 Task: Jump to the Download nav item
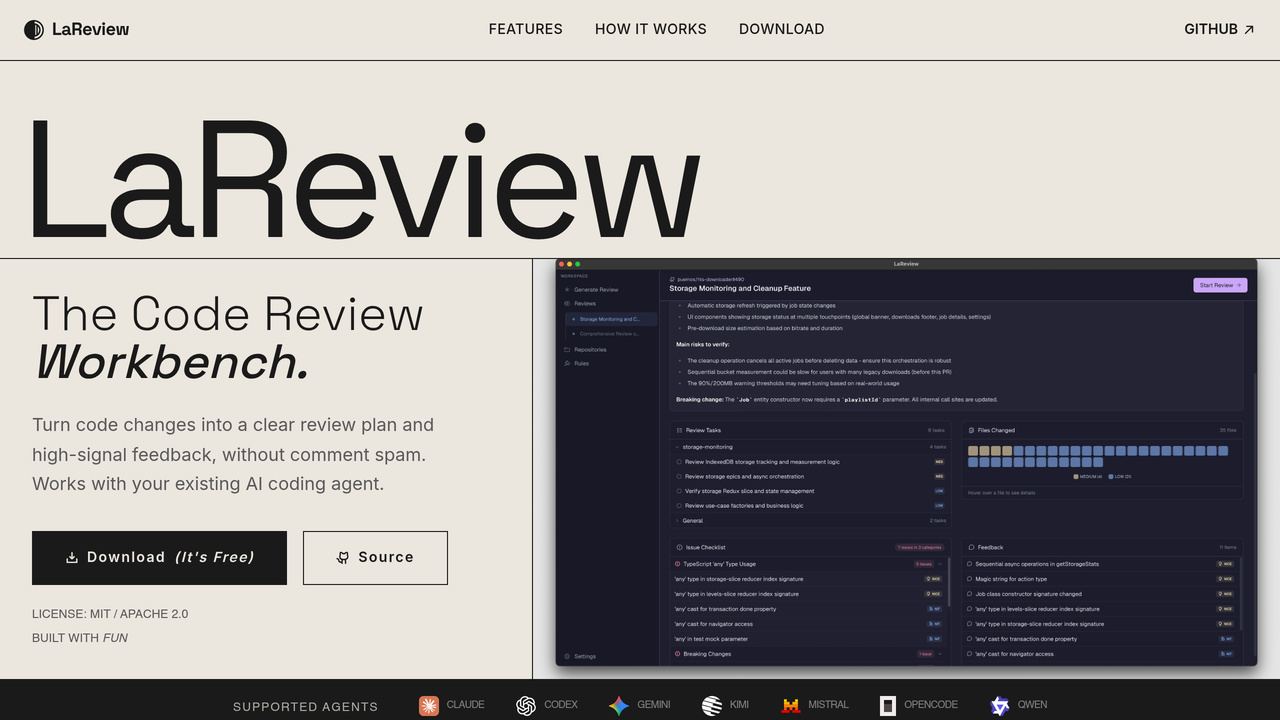pos(782,29)
